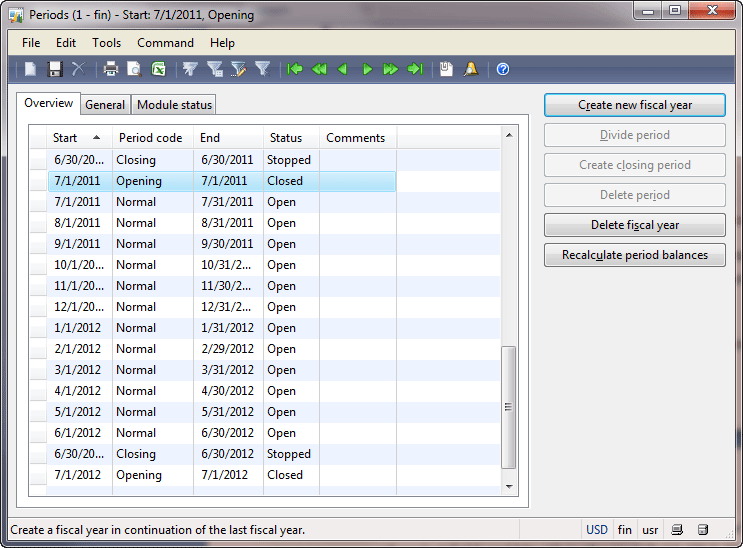The width and height of the screenshot is (743, 548).
Task: Click Open status of 7/31/2011 row
Action: pos(291,202)
